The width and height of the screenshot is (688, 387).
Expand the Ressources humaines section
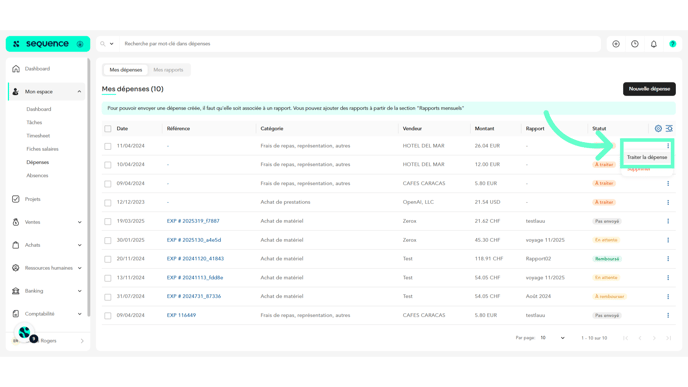[79, 268]
